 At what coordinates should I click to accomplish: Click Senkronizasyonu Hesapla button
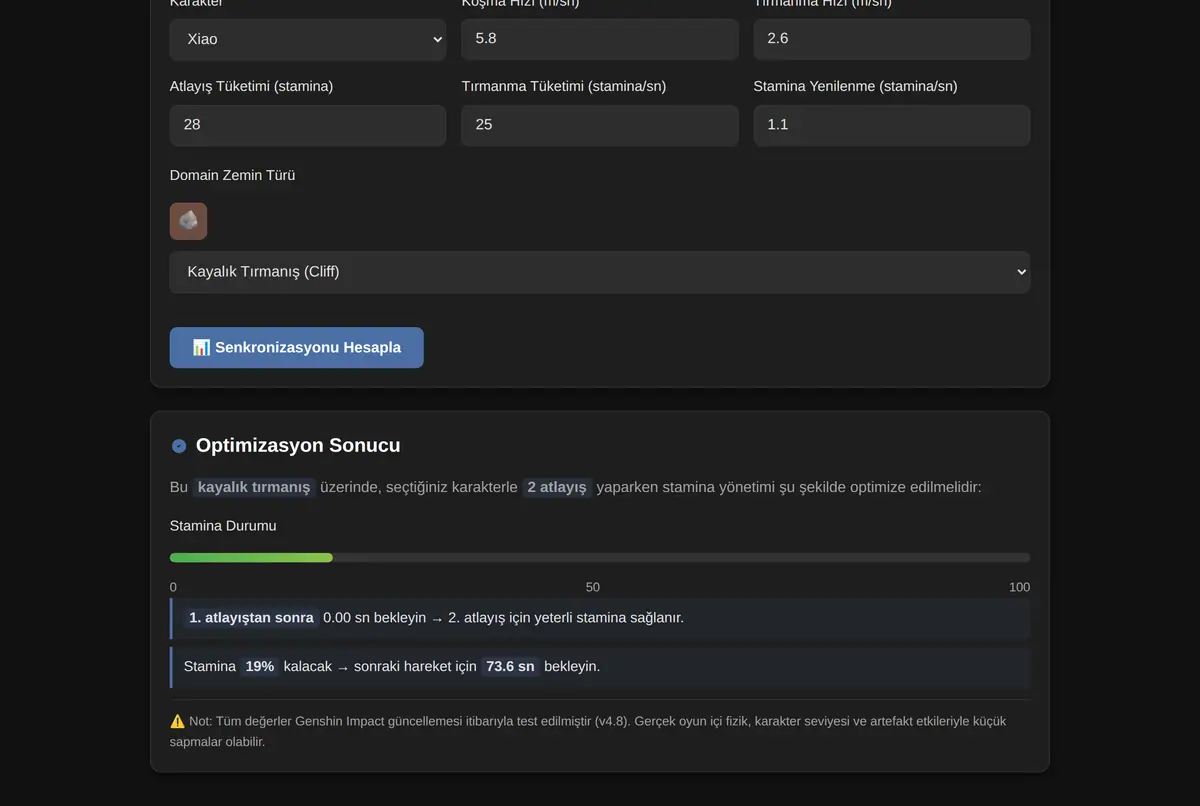tap(297, 348)
